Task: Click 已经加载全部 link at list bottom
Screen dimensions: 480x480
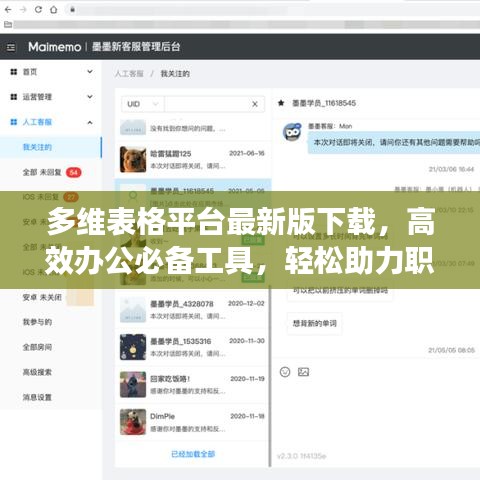Action: [x=193, y=454]
